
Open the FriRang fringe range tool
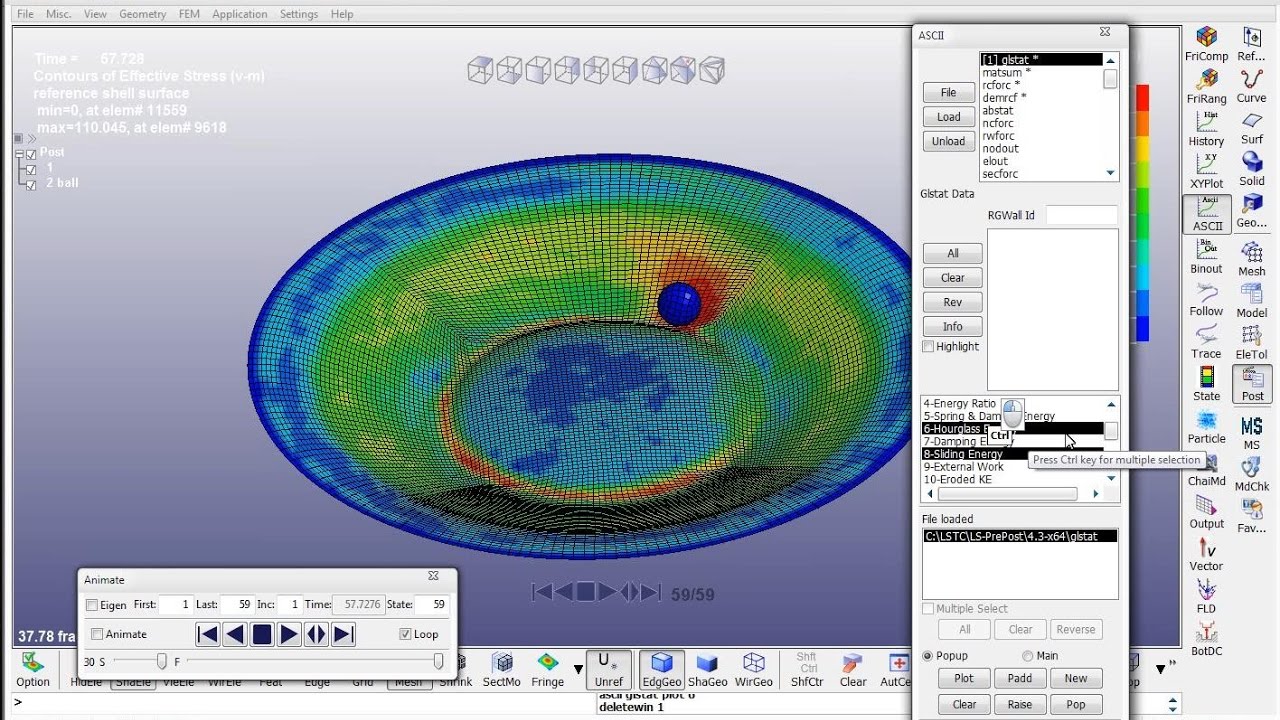tap(1207, 86)
